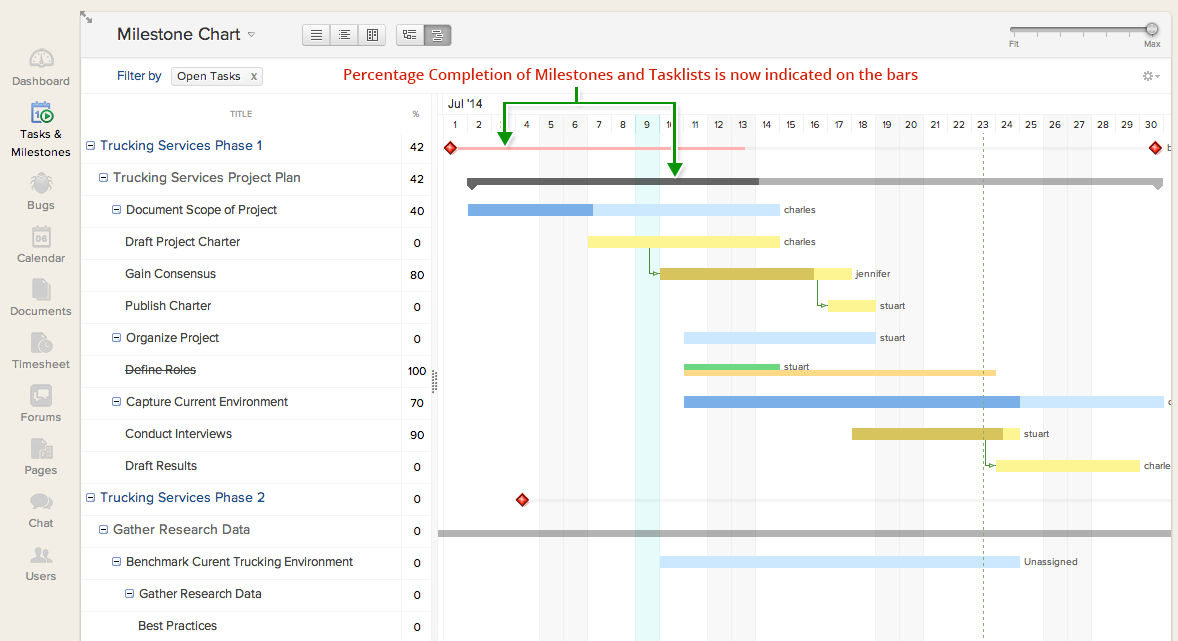Remove the Open Tasks filter
The width and height of the screenshot is (1178, 641).
(x=254, y=76)
